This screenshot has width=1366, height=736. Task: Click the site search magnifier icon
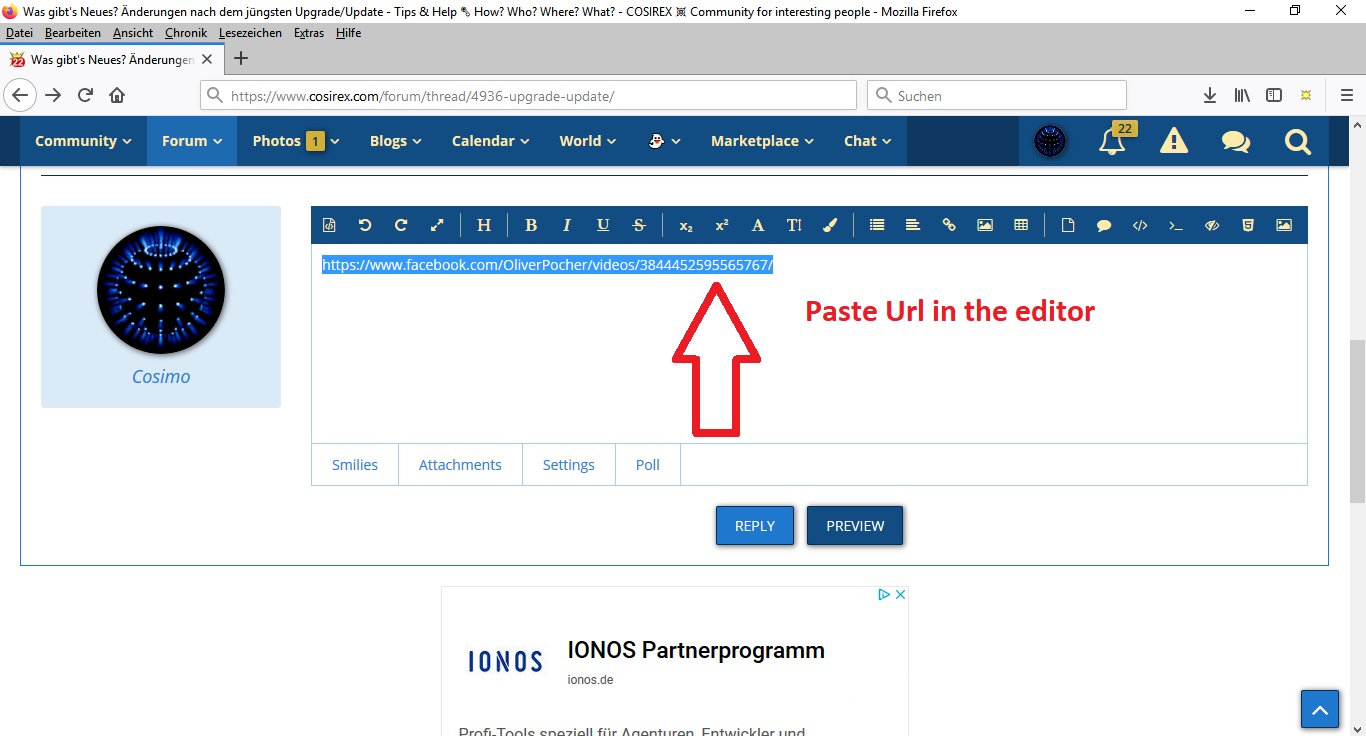point(1297,142)
